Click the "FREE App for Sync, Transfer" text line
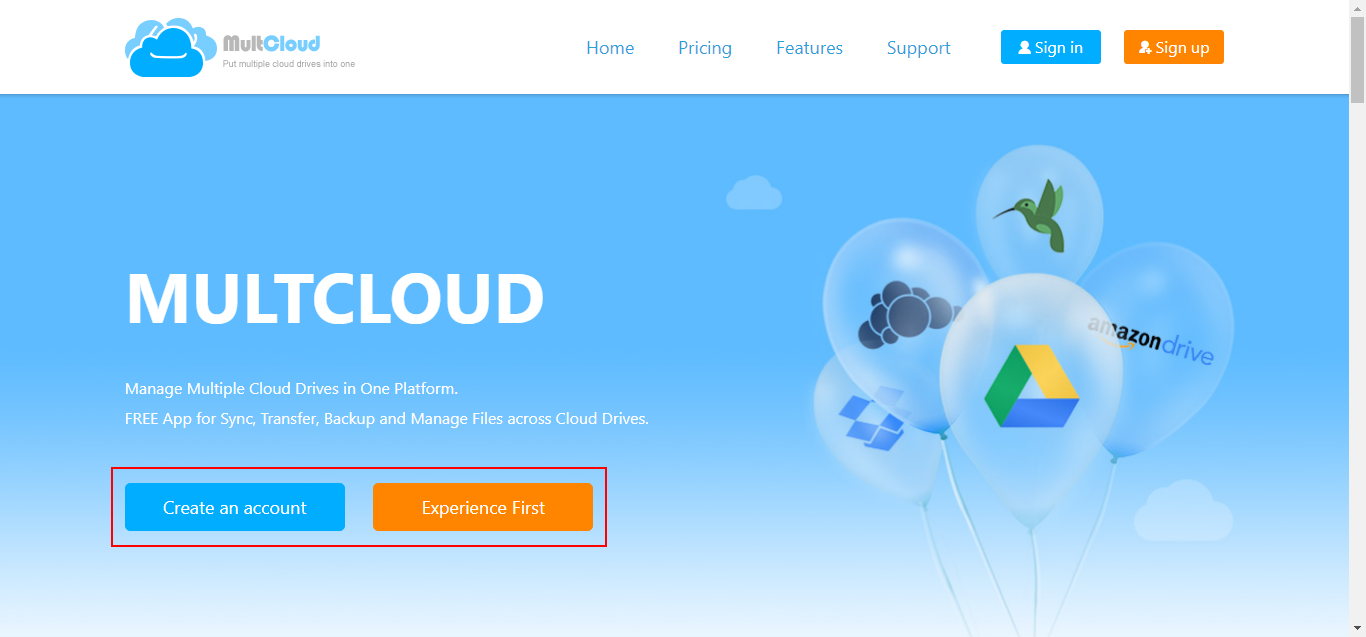The image size is (1366, 637). [387, 418]
